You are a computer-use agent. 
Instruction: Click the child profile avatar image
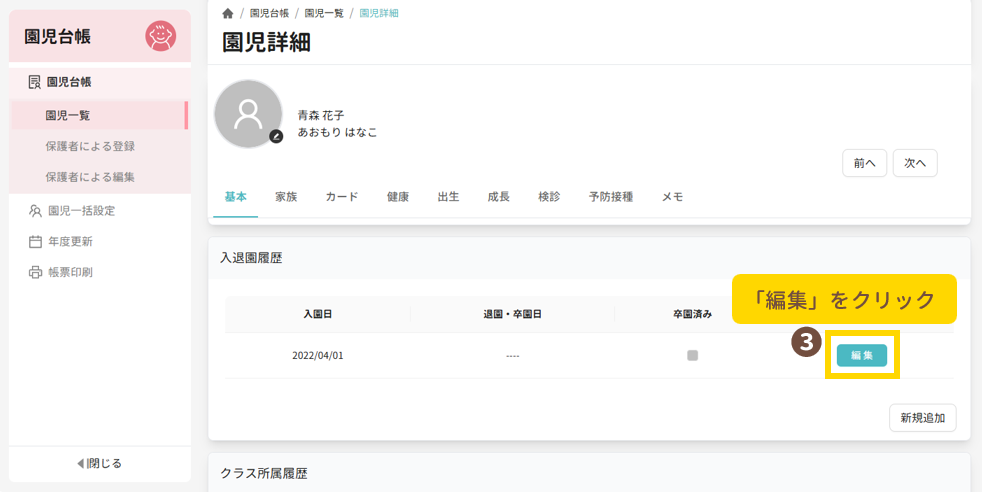click(x=247, y=114)
